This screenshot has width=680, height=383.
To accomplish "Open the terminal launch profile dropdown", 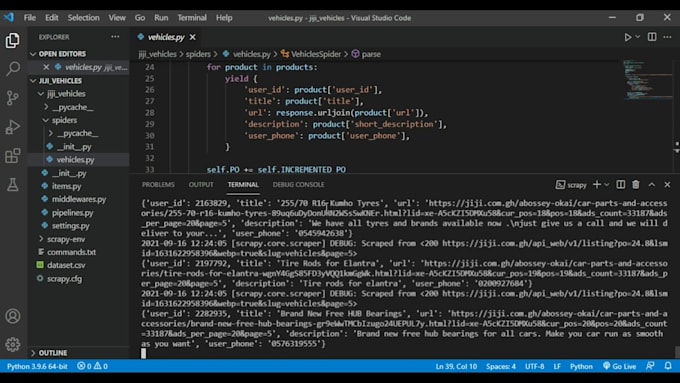I will click(x=607, y=184).
